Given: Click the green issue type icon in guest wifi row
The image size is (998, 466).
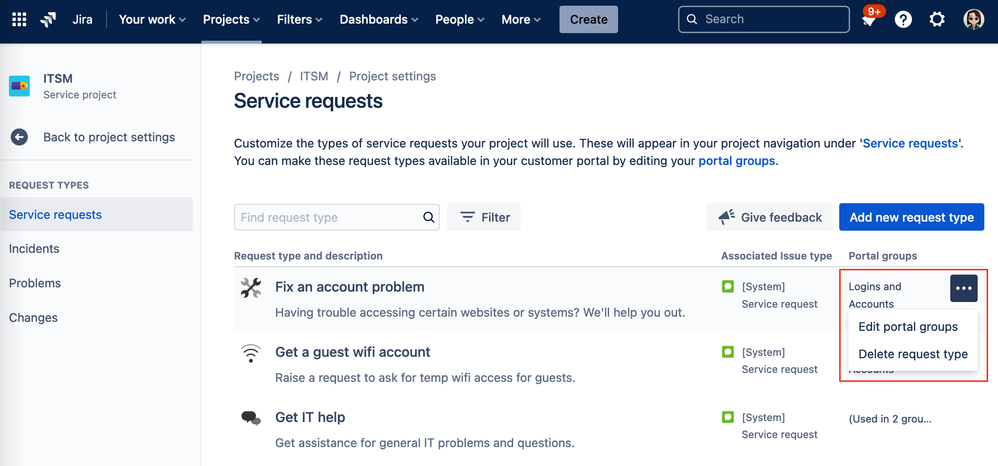Looking at the screenshot, I should coord(728,351).
